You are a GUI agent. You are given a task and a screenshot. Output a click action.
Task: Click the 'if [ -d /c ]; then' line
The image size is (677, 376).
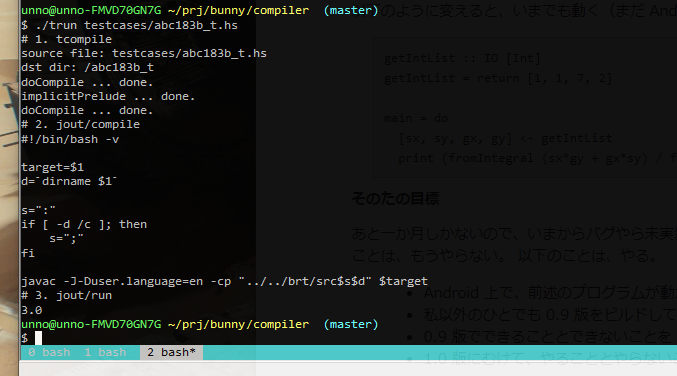click(x=84, y=224)
